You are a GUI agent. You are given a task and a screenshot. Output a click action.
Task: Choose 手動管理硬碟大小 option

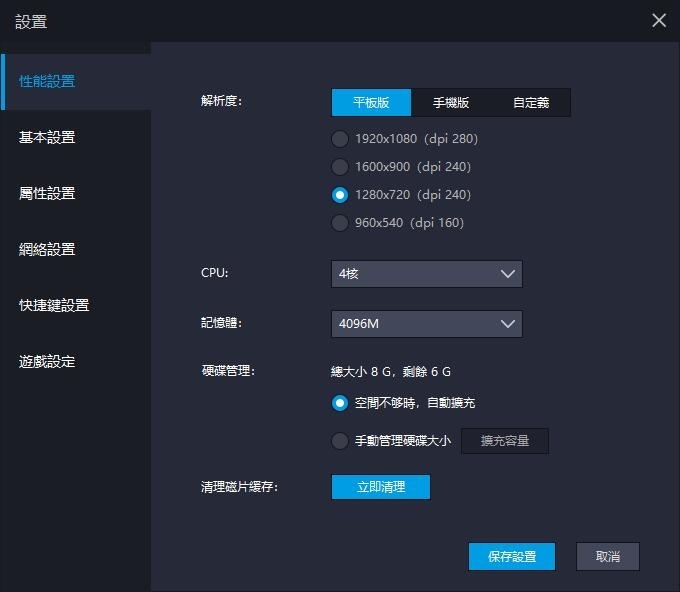391,441
